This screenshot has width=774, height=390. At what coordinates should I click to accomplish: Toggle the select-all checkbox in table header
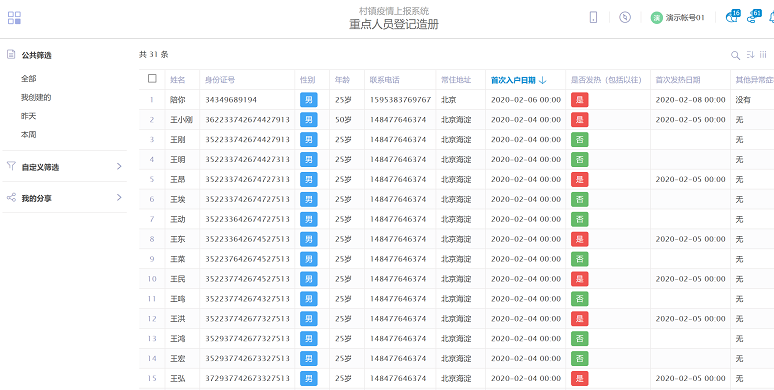(152, 78)
